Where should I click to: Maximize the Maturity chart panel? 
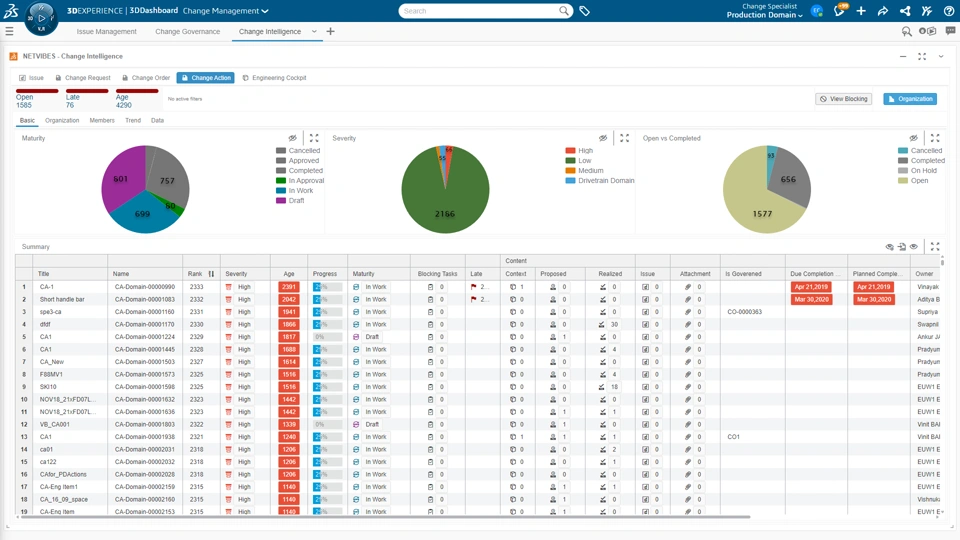[314, 138]
